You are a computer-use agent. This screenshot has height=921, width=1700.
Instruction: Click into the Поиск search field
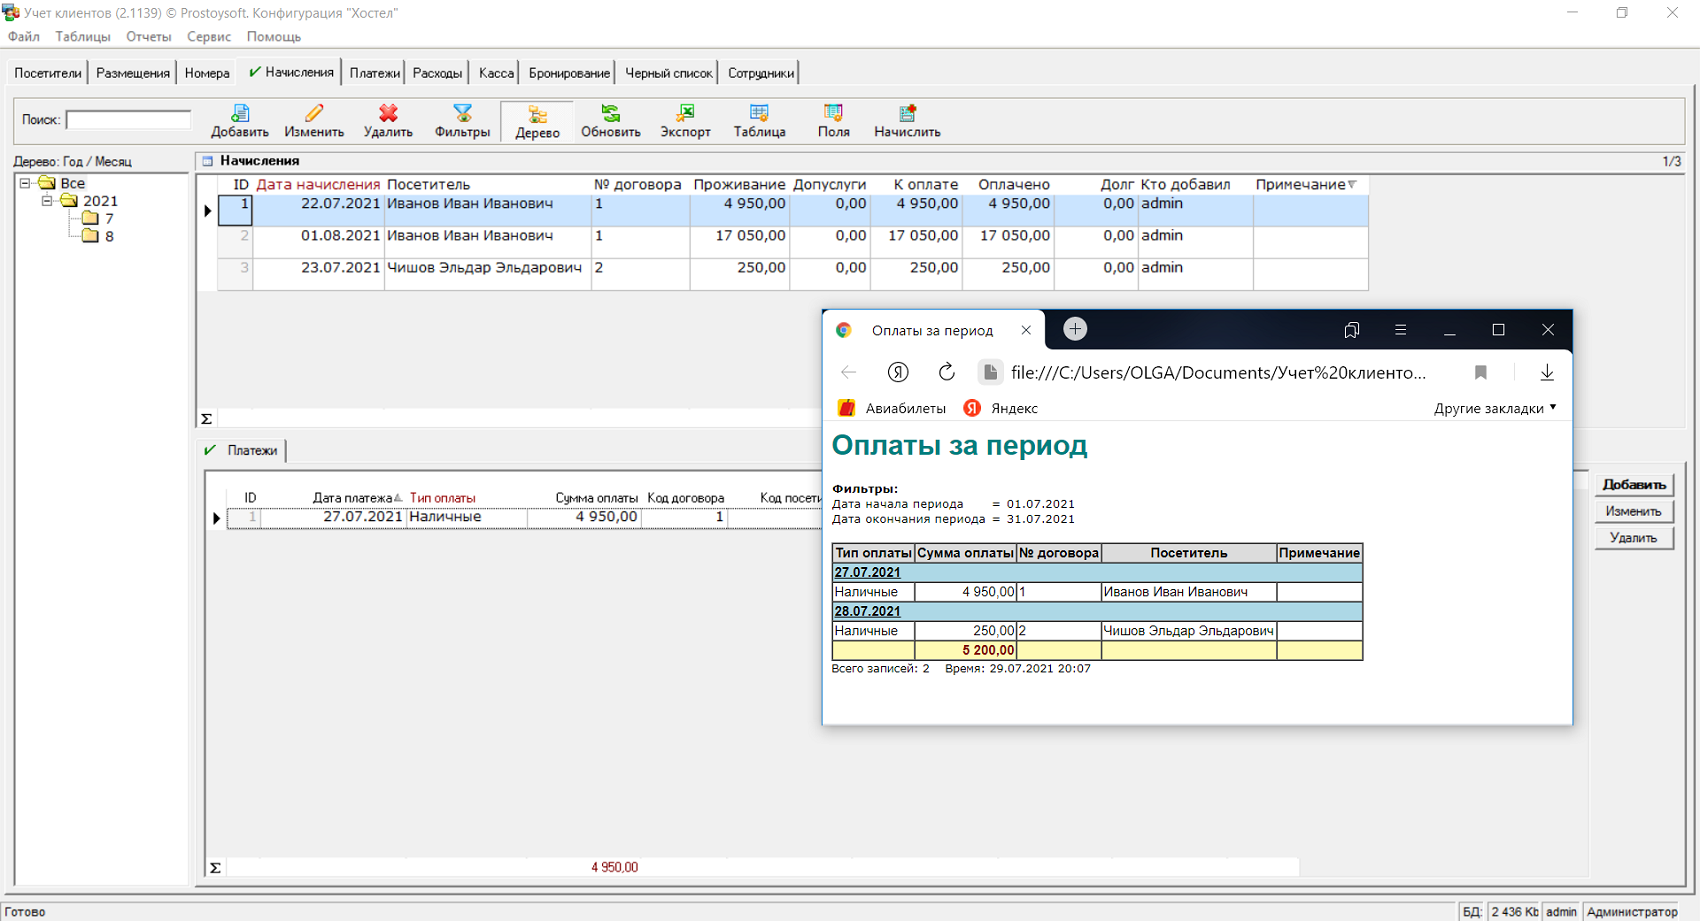pyautogui.click(x=128, y=119)
